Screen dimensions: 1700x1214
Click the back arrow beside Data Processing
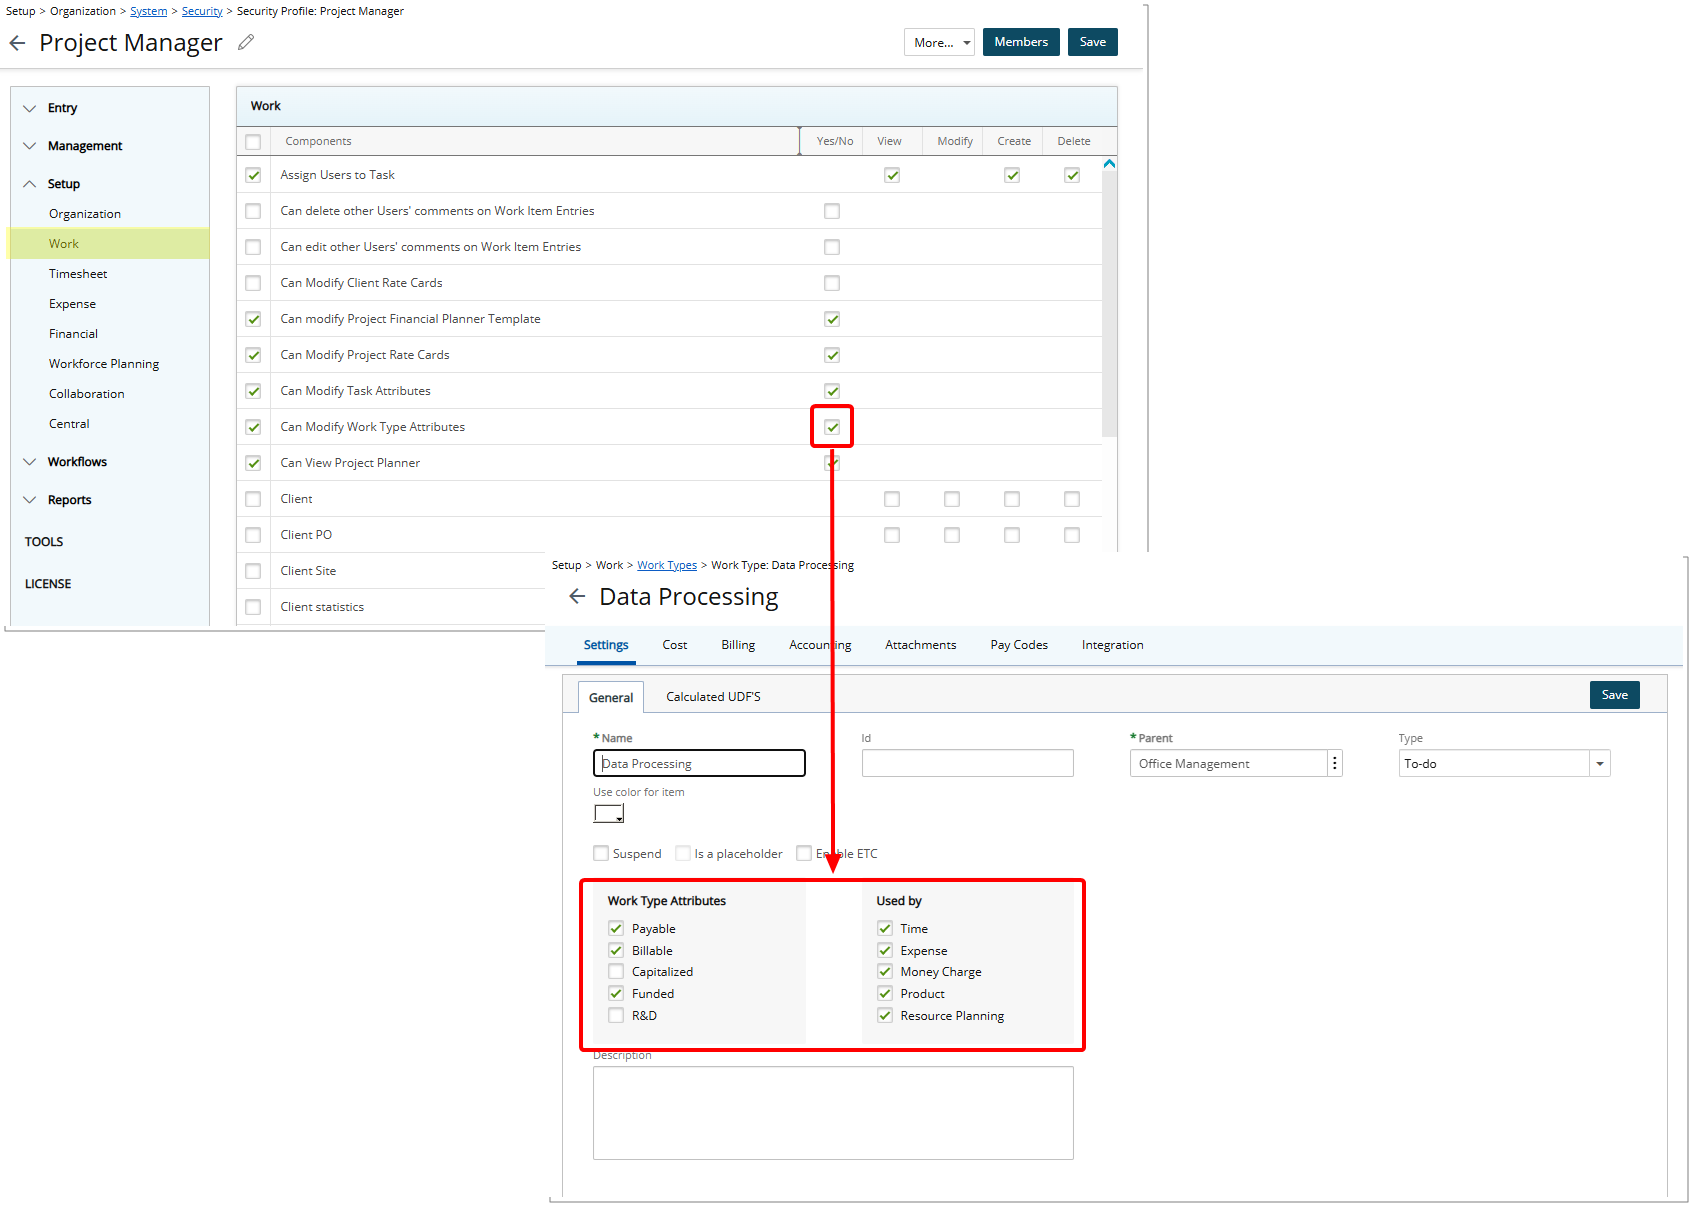pyautogui.click(x=577, y=596)
